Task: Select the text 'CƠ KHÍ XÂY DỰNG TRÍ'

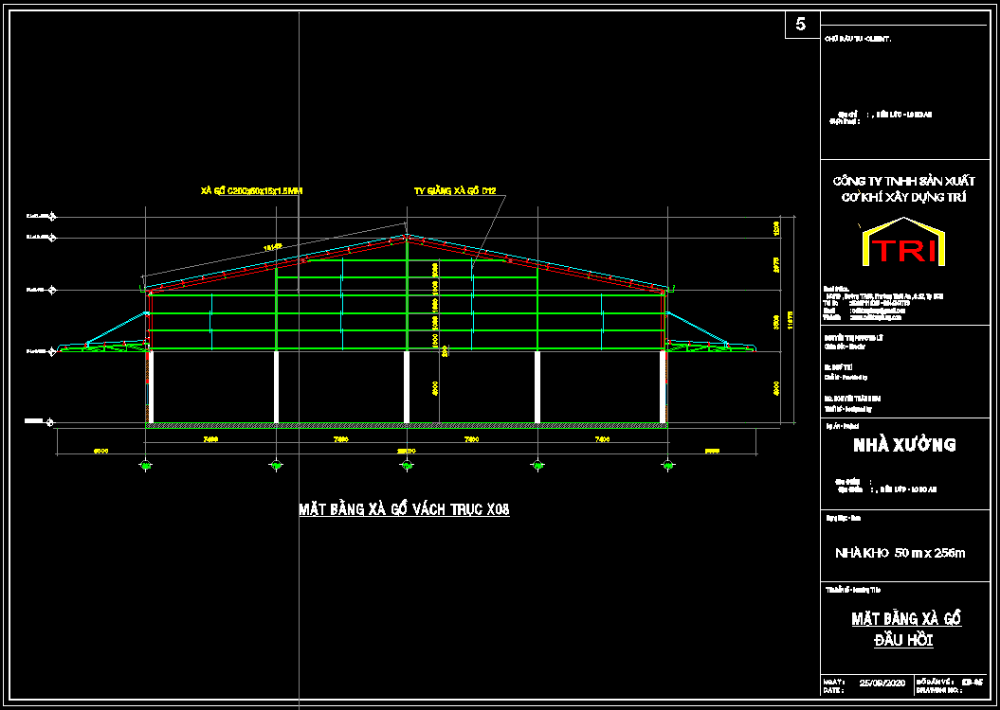Action: 903,198
